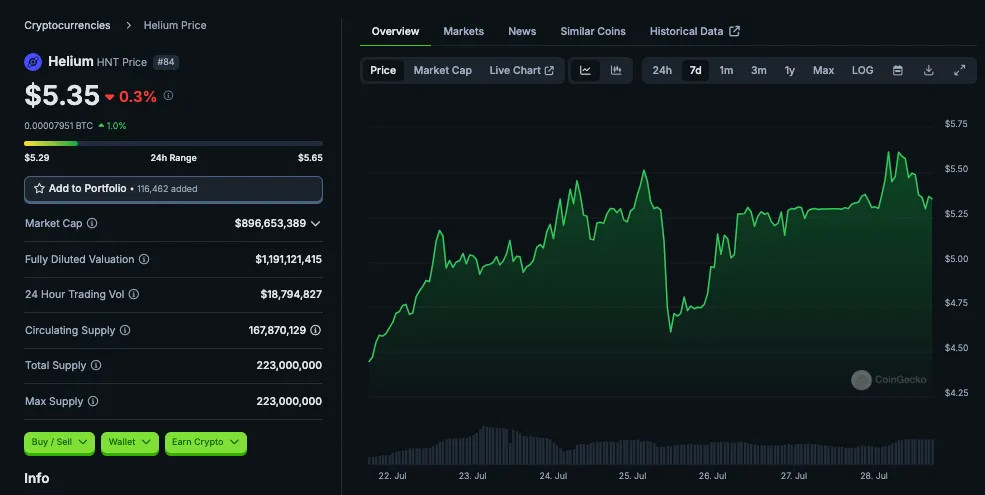Screen dimensions: 985x495
Task: Select the Max time range
Action: [x=824, y=70]
